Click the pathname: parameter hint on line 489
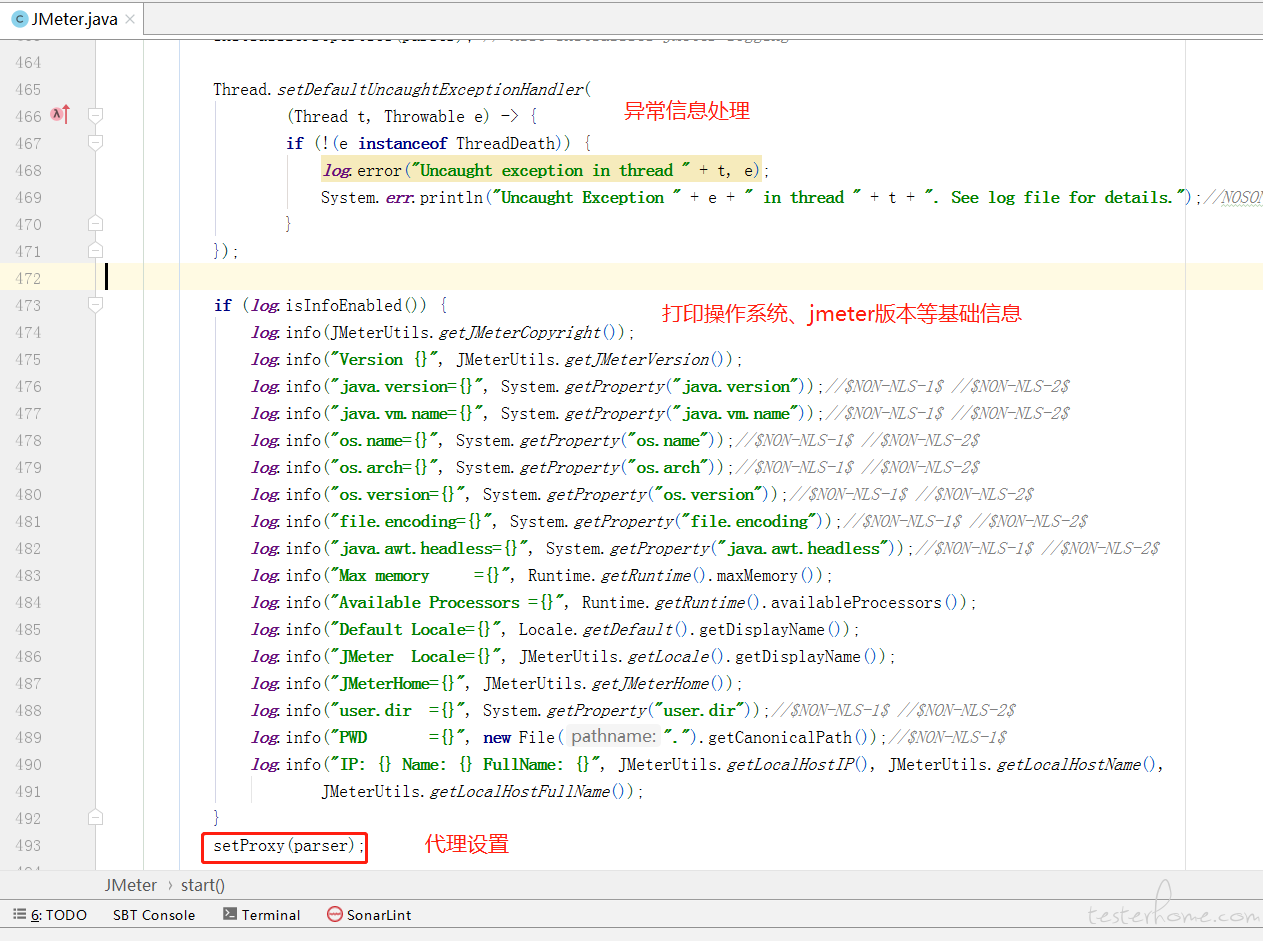Screen dimensions: 1263x941 612,737
